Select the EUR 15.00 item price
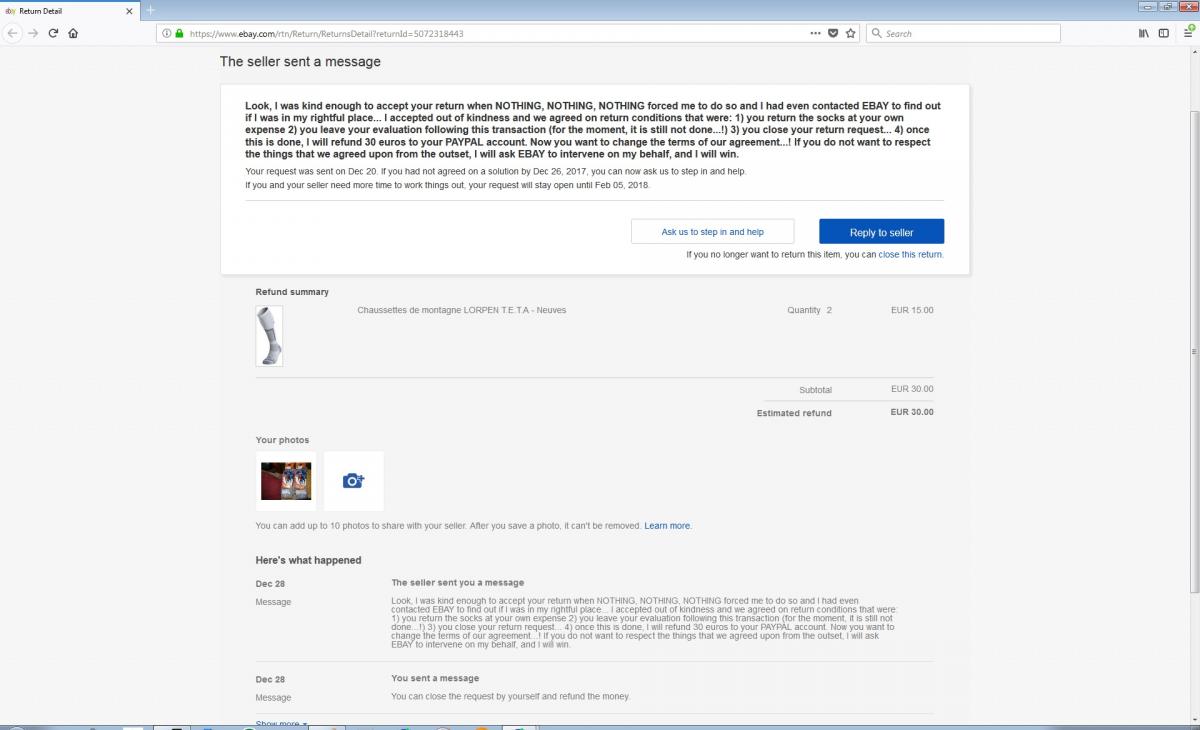The width and height of the screenshot is (1200, 730). point(912,310)
